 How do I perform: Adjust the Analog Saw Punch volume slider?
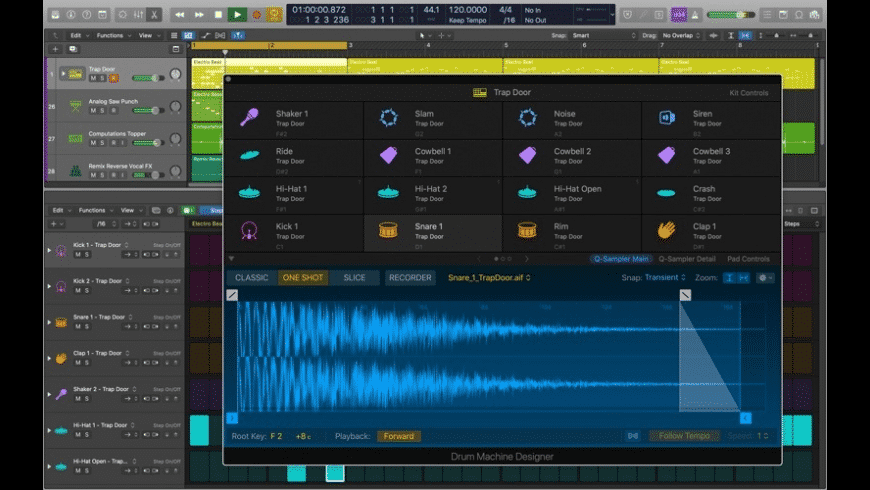148,110
